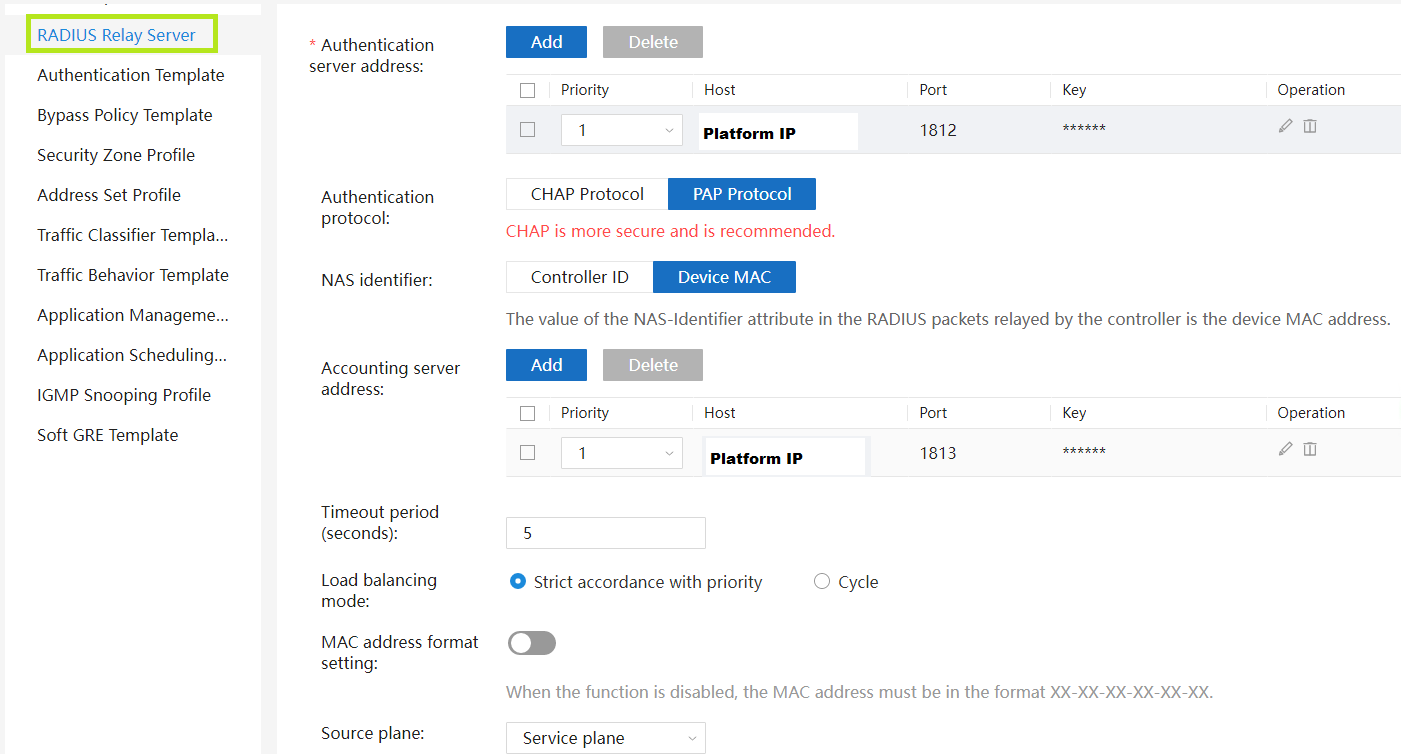Check the authentication server row checkbox
This screenshot has height=754, width=1401.
click(528, 129)
